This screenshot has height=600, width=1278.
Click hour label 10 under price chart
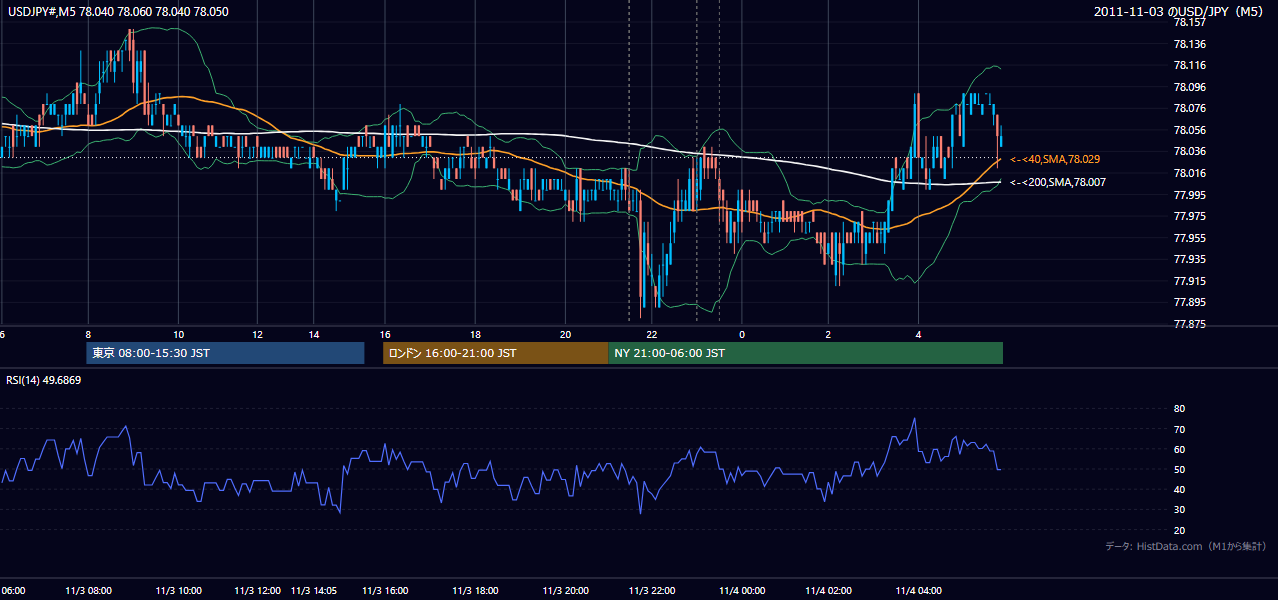click(178, 334)
